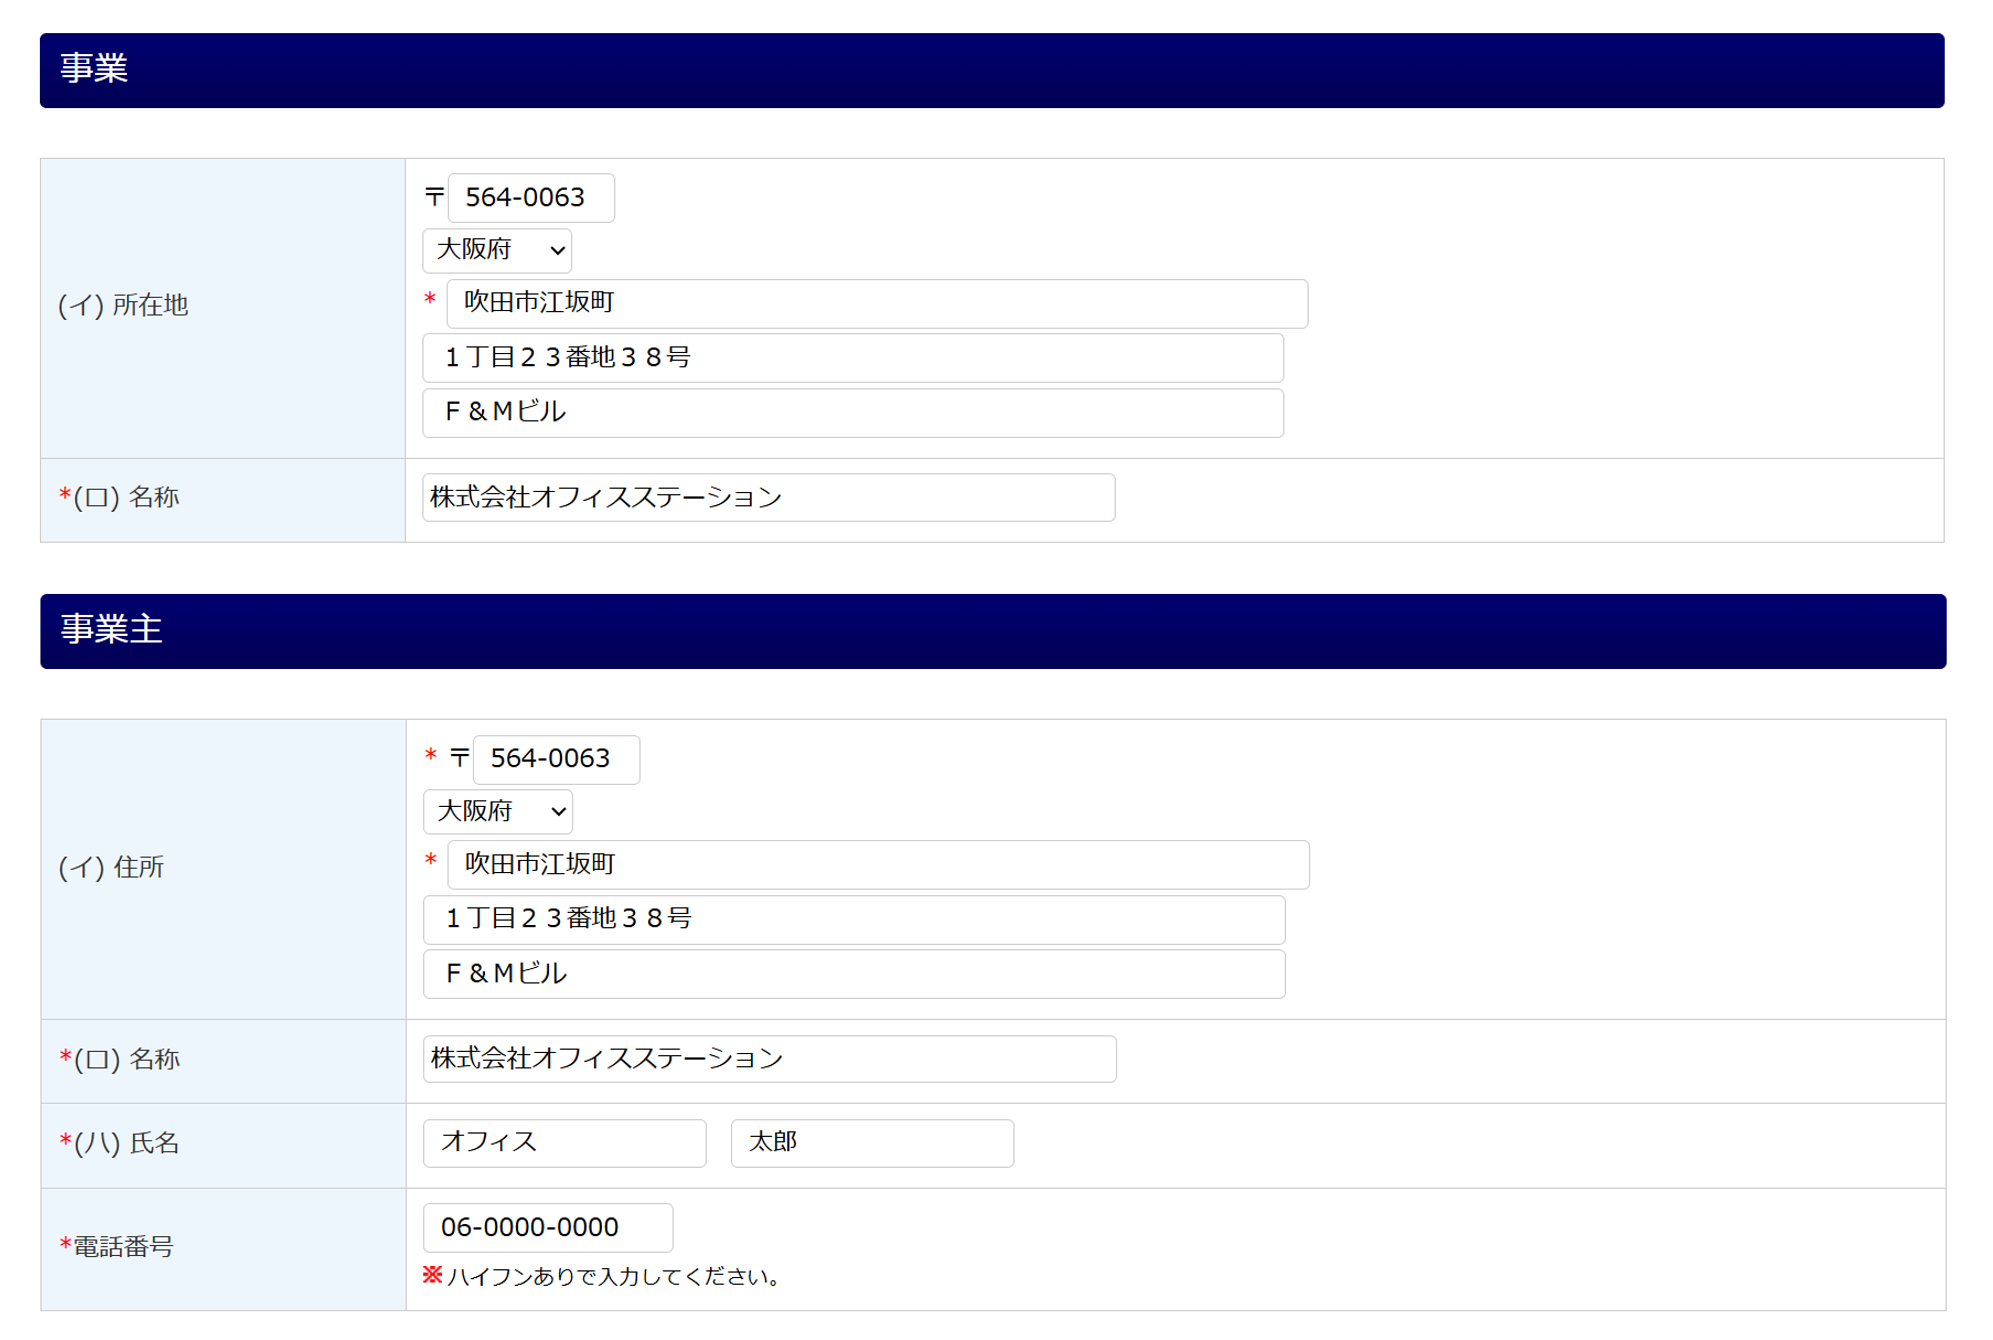The width and height of the screenshot is (1993, 1340).
Task: Click the 事業主 section header bar
Action: pos(992,631)
